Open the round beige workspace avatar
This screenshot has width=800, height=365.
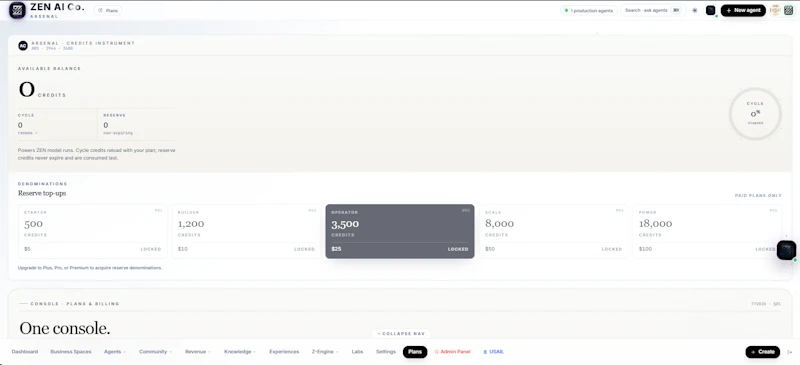775,10
